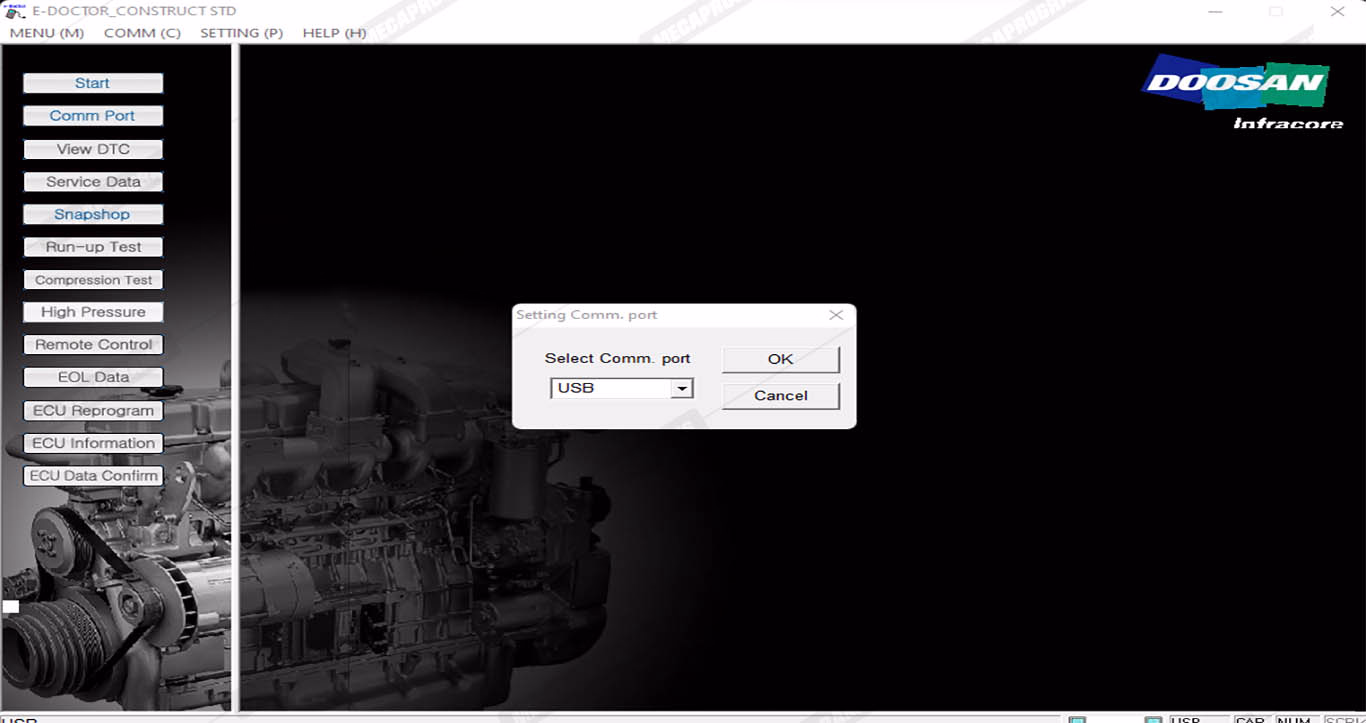Screen dimensions: 1366x723
Task: Open the COMM (C) menu
Action: 142,33
